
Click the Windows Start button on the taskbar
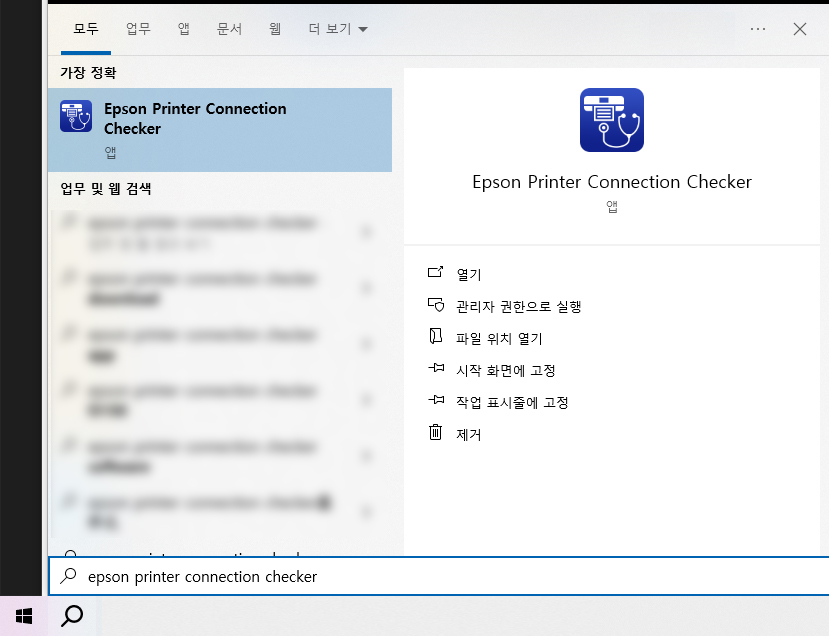pos(24,616)
